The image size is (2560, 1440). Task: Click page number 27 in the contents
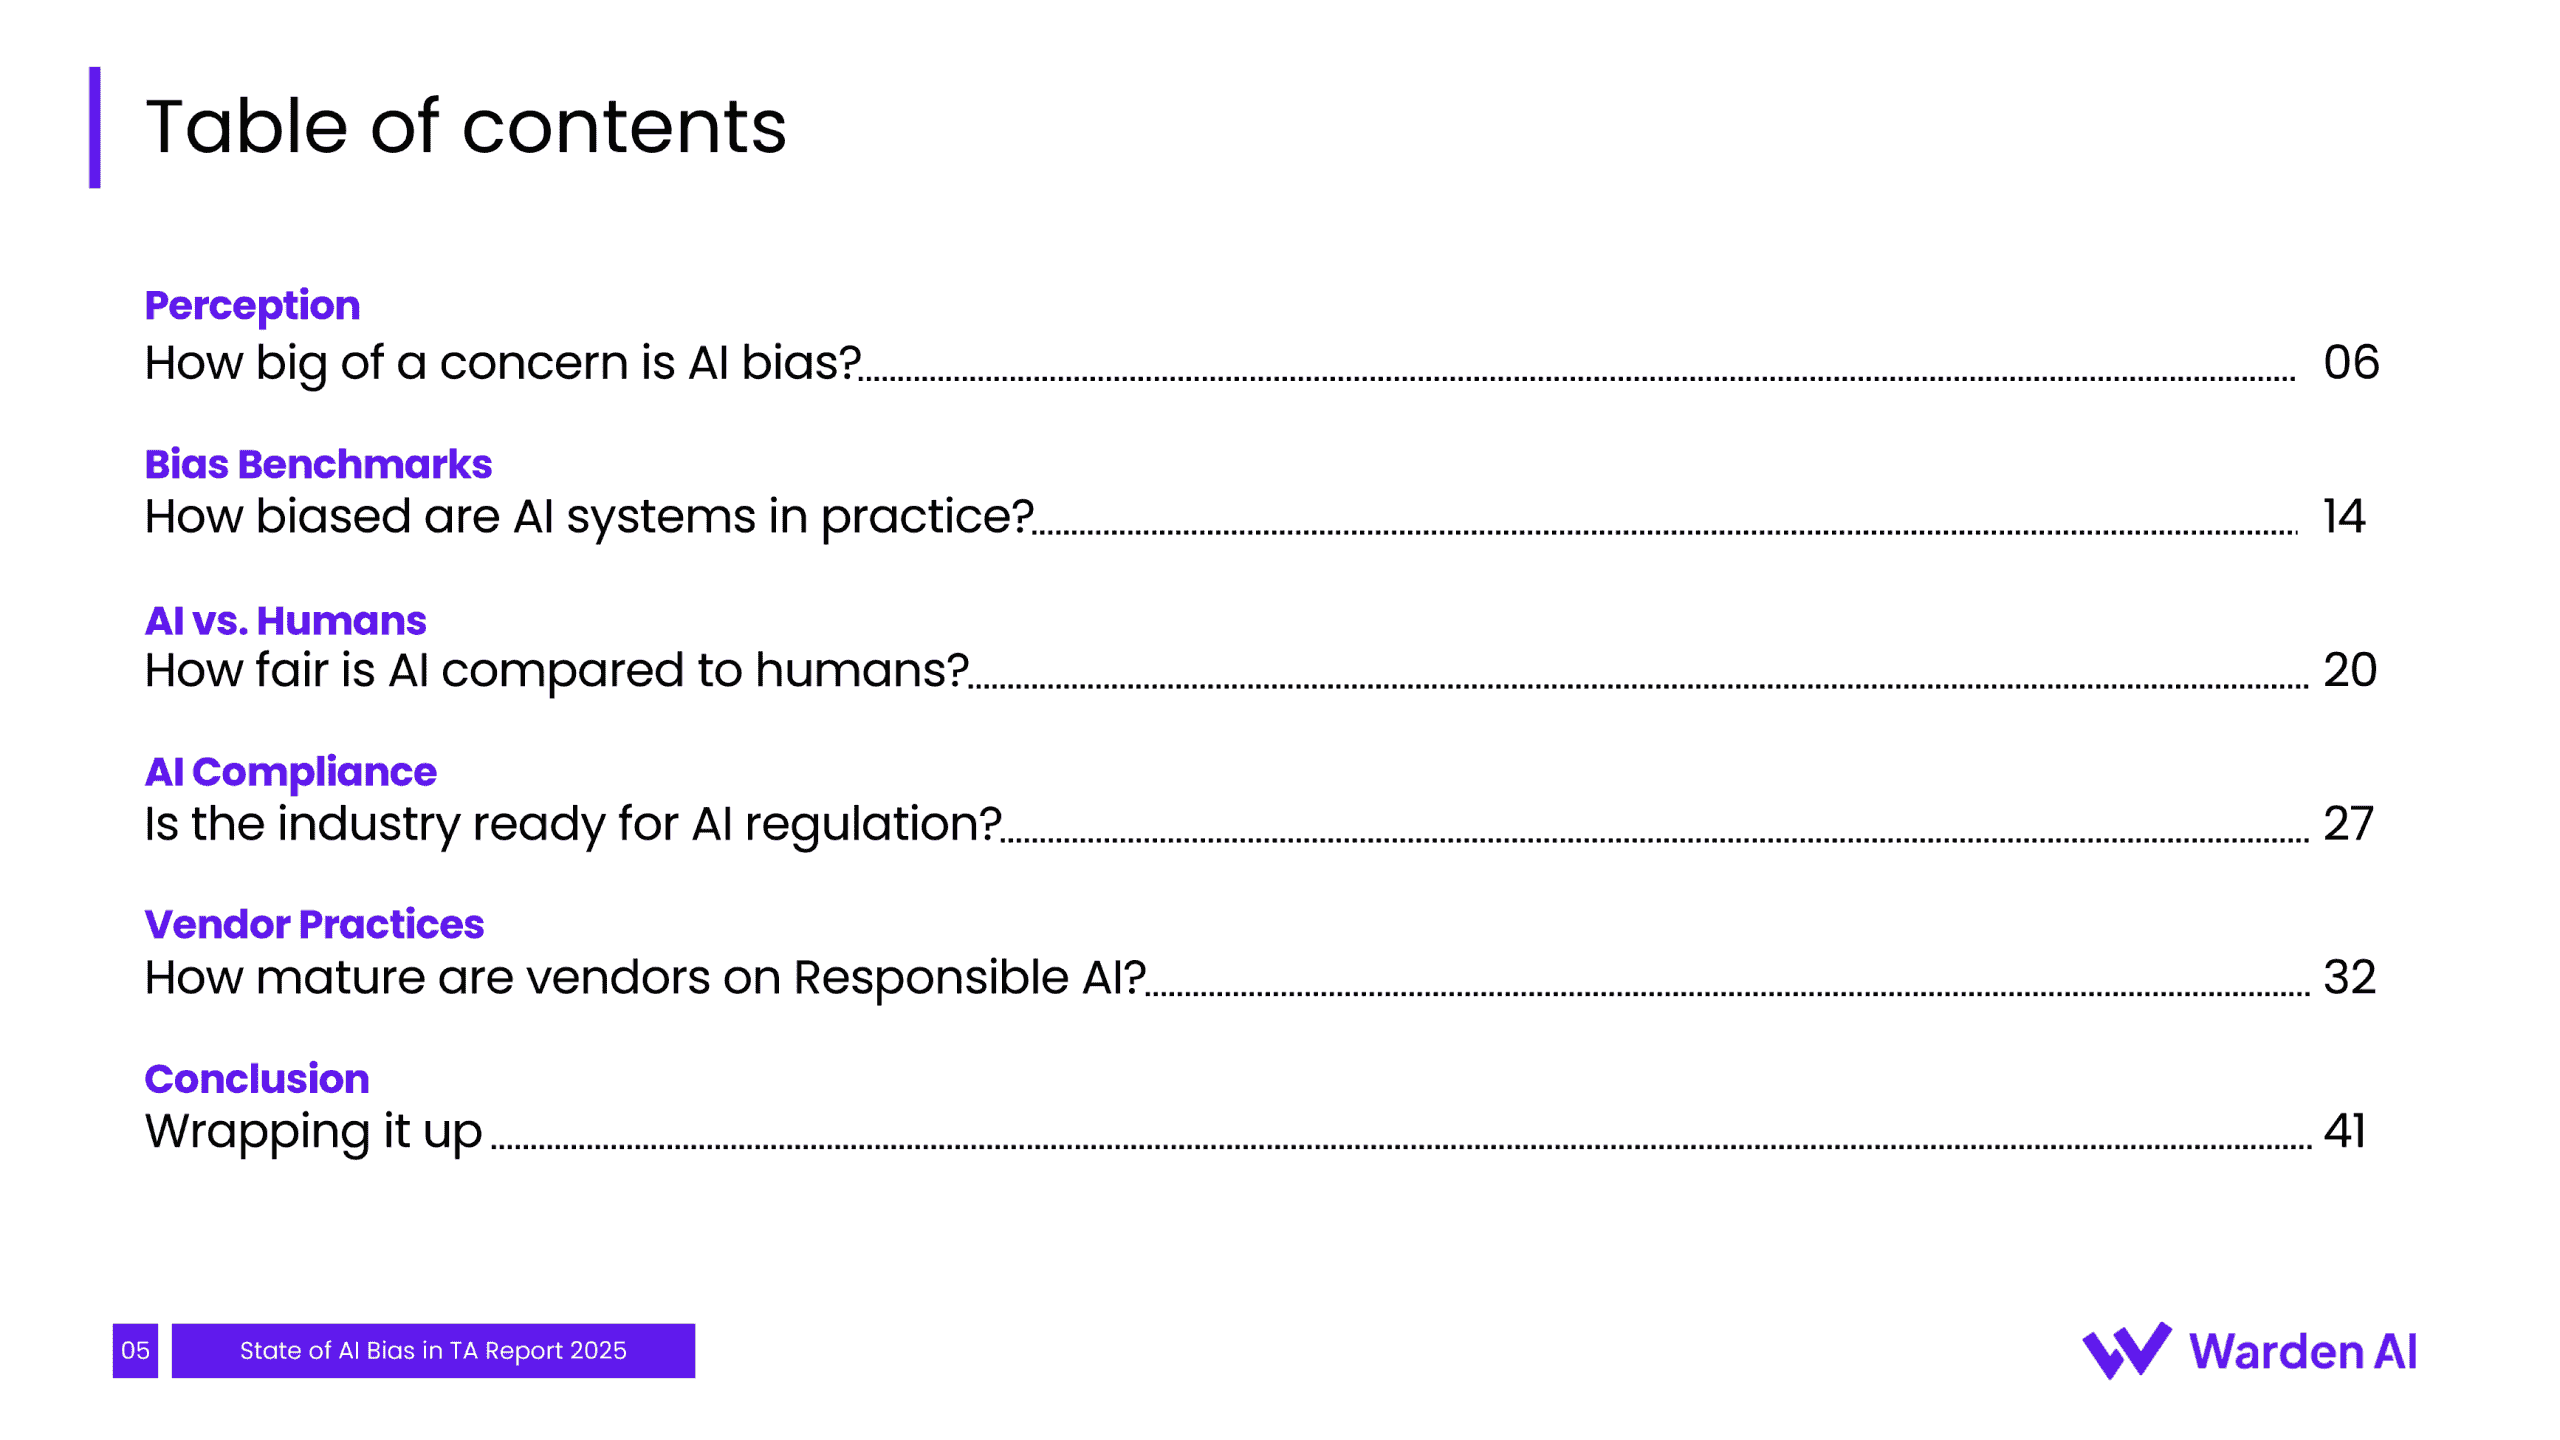(2347, 824)
